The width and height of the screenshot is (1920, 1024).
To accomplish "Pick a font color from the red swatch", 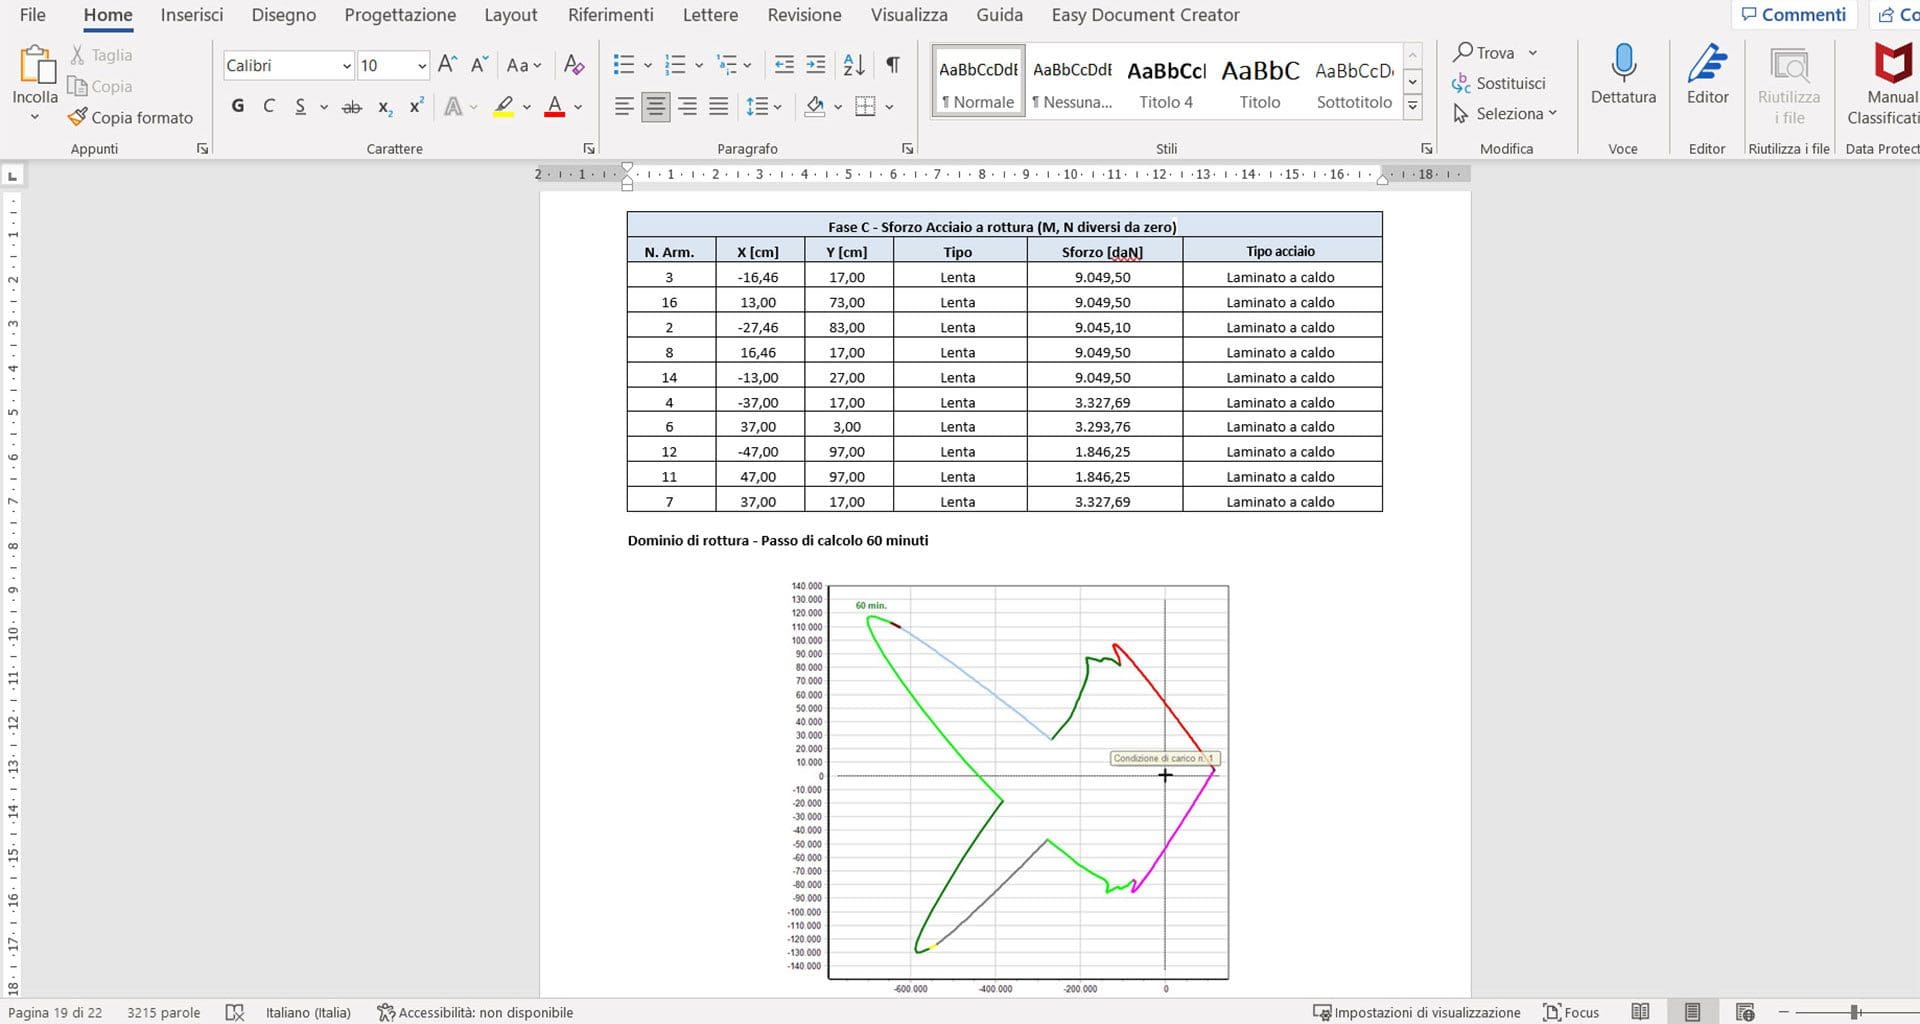I will (556, 105).
